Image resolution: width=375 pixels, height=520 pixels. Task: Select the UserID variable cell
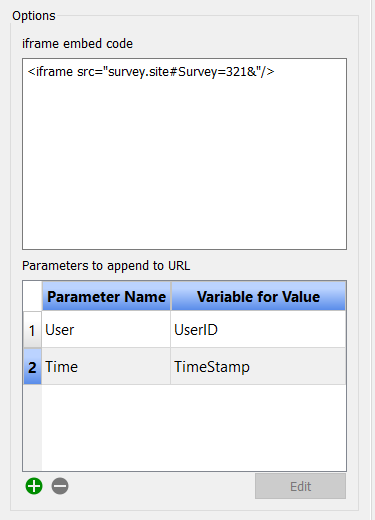(x=258, y=330)
